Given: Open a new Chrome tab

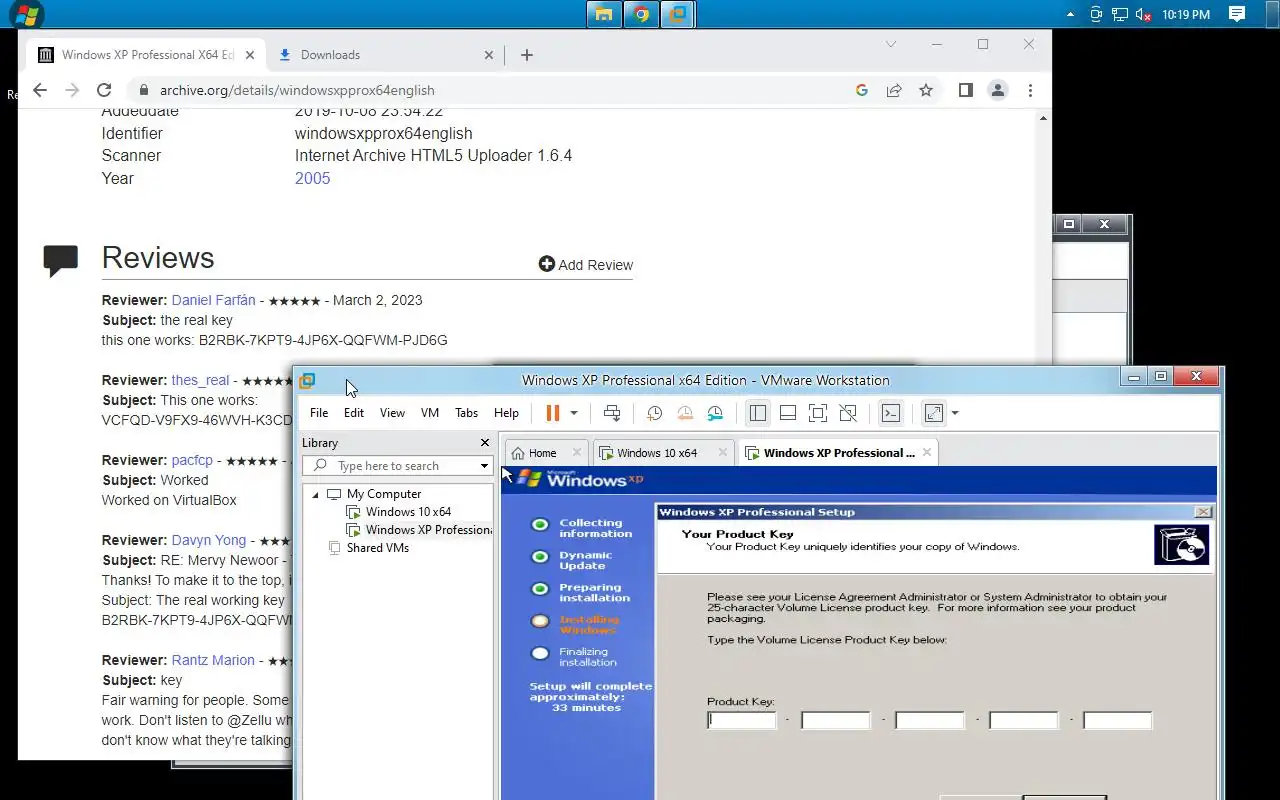Looking at the screenshot, I should (527, 55).
